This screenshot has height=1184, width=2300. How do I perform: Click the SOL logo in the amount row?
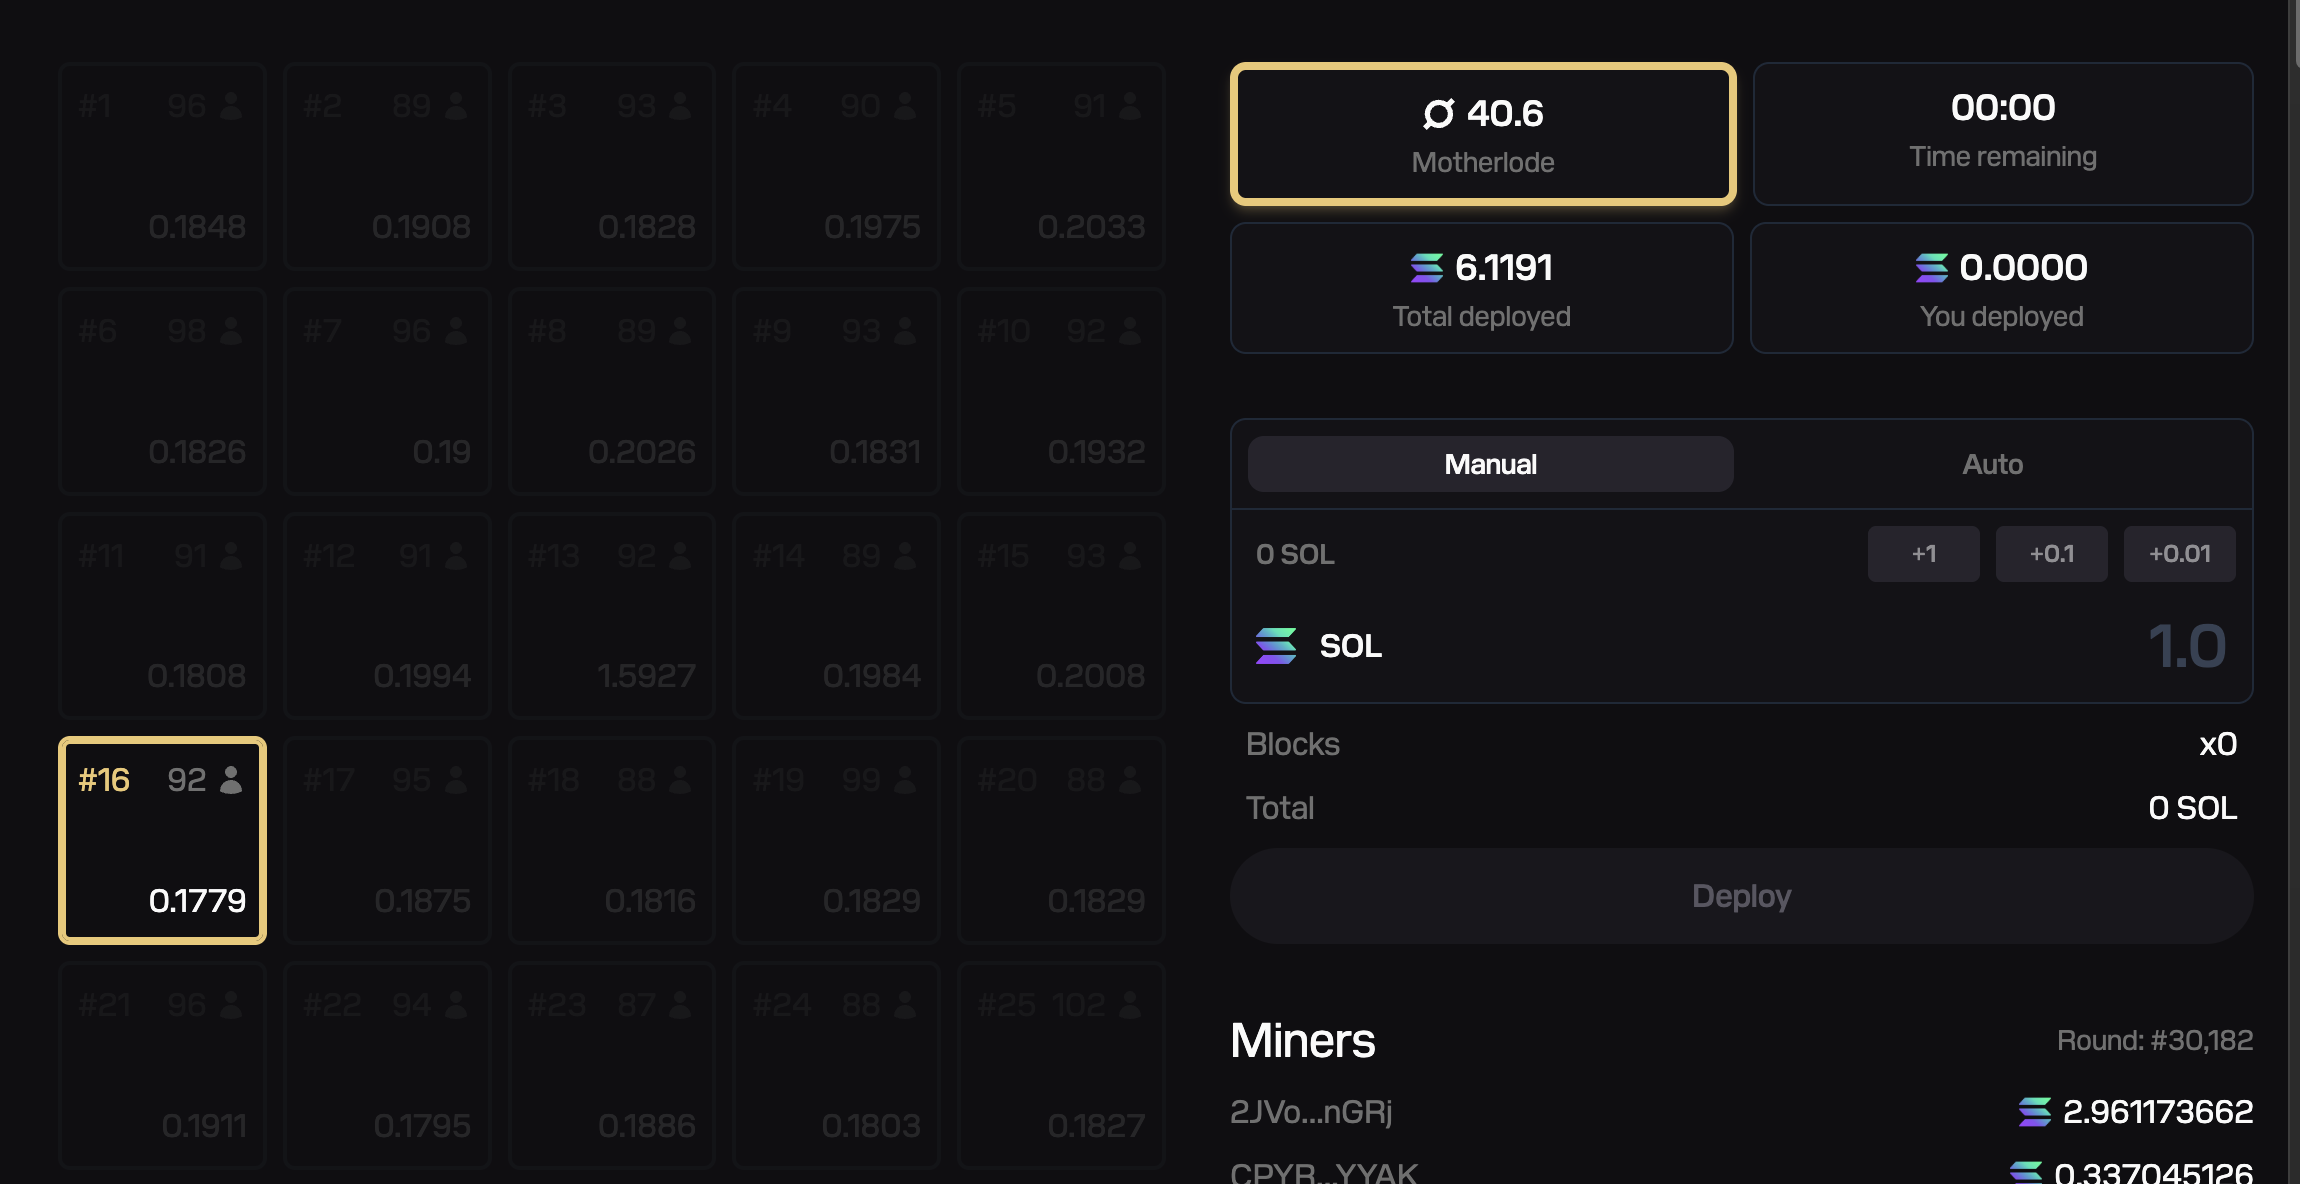[x=1276, y=646]
